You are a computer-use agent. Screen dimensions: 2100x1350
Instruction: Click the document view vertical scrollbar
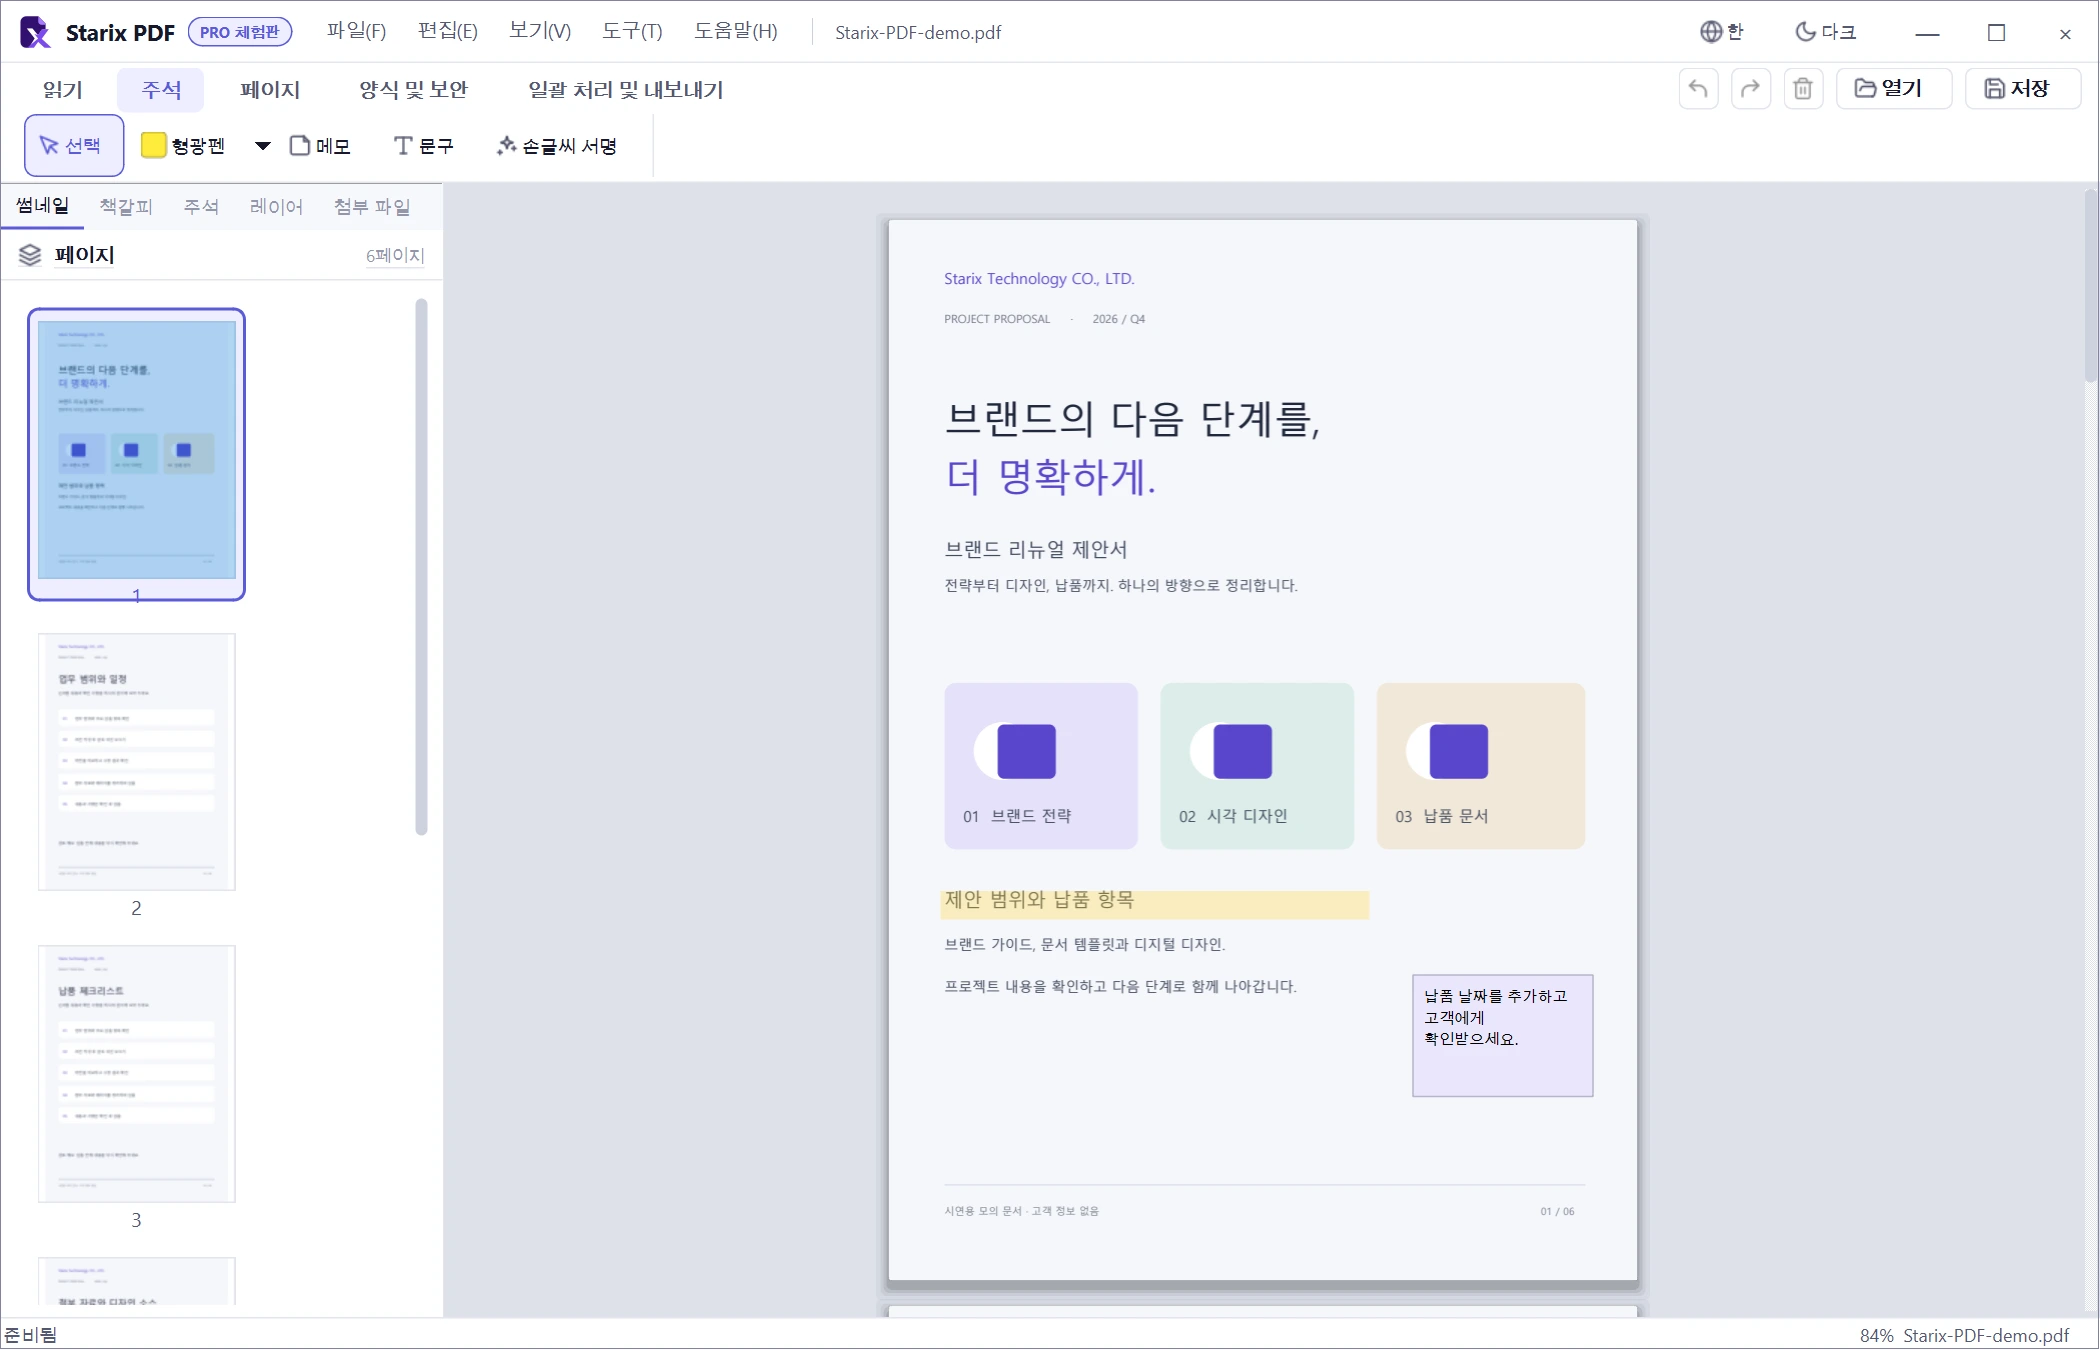pyautogui.click(x=2090, y=286)
